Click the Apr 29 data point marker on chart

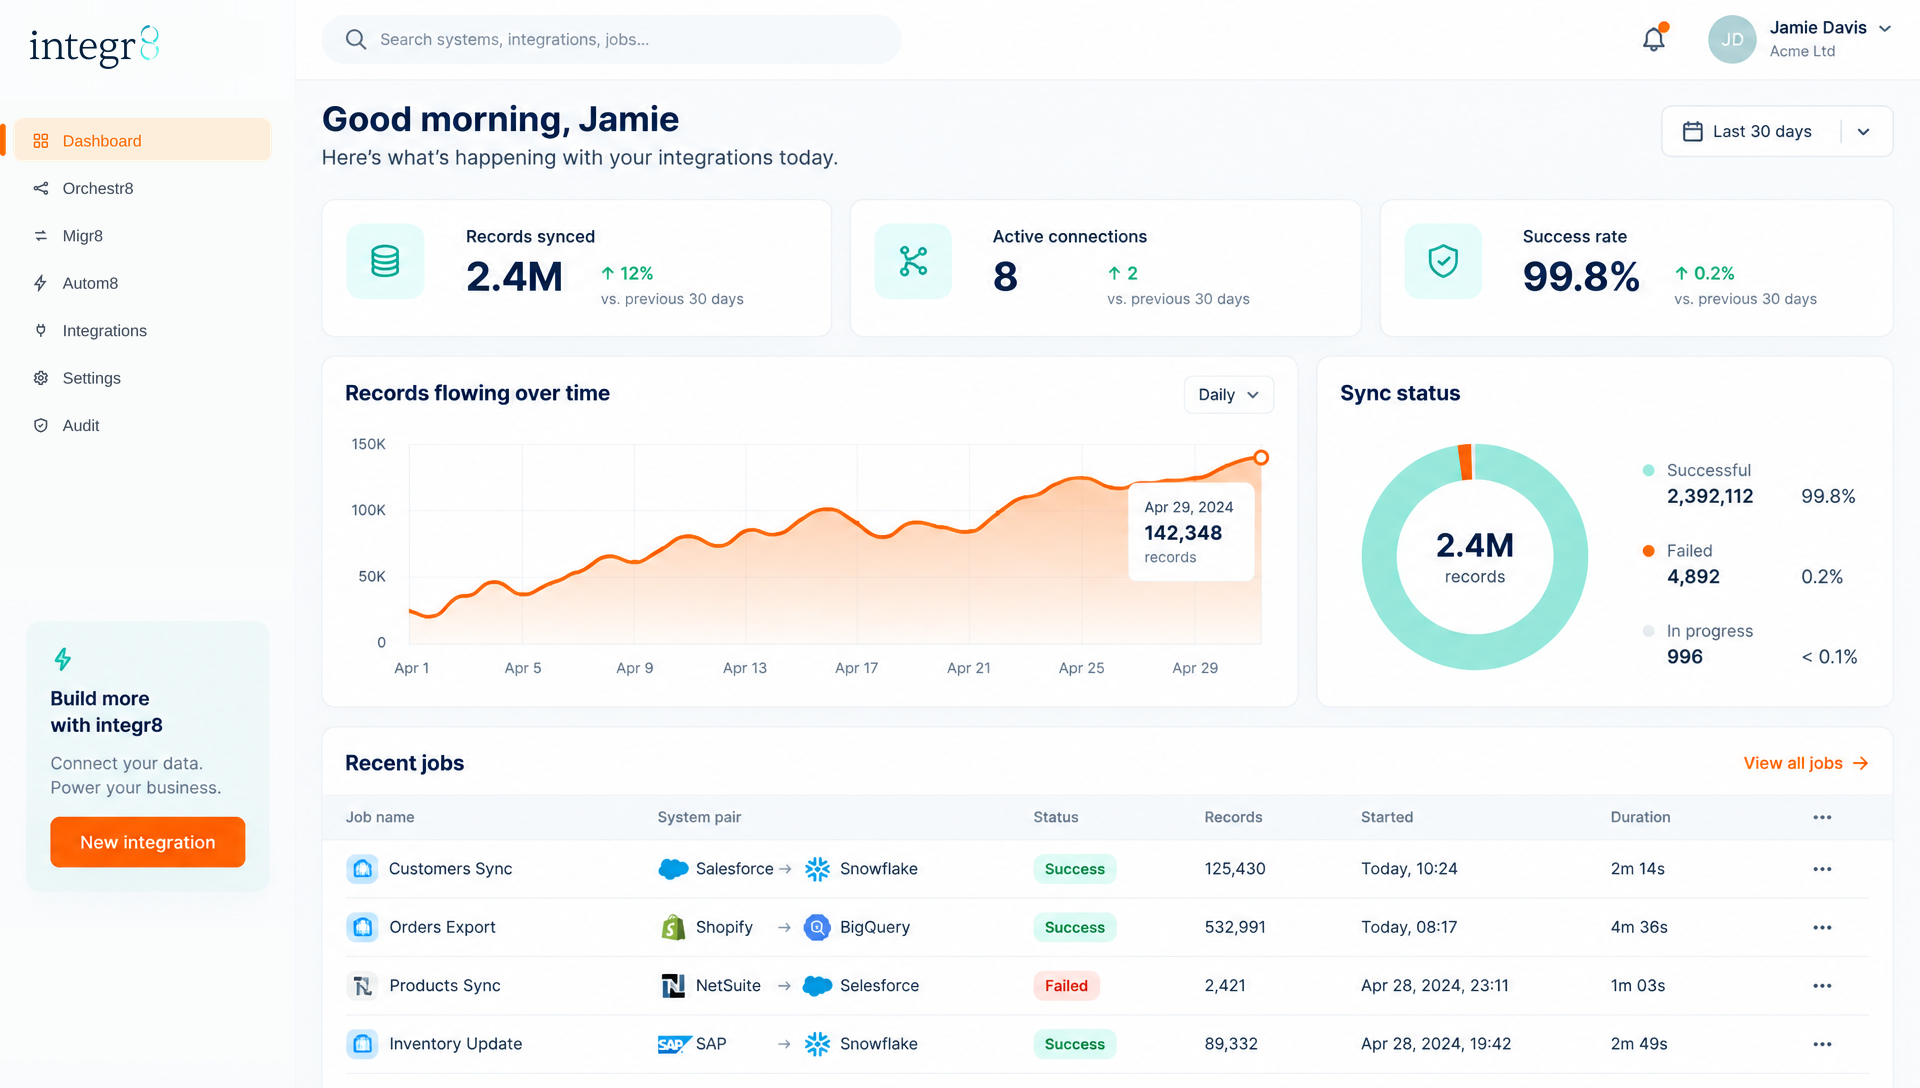[x=1261, y=457]
